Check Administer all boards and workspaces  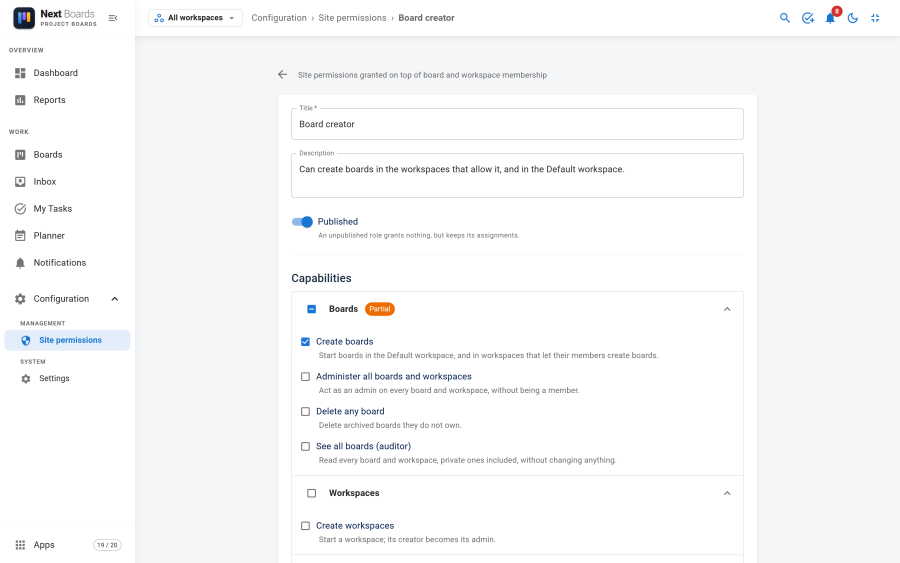305,376
